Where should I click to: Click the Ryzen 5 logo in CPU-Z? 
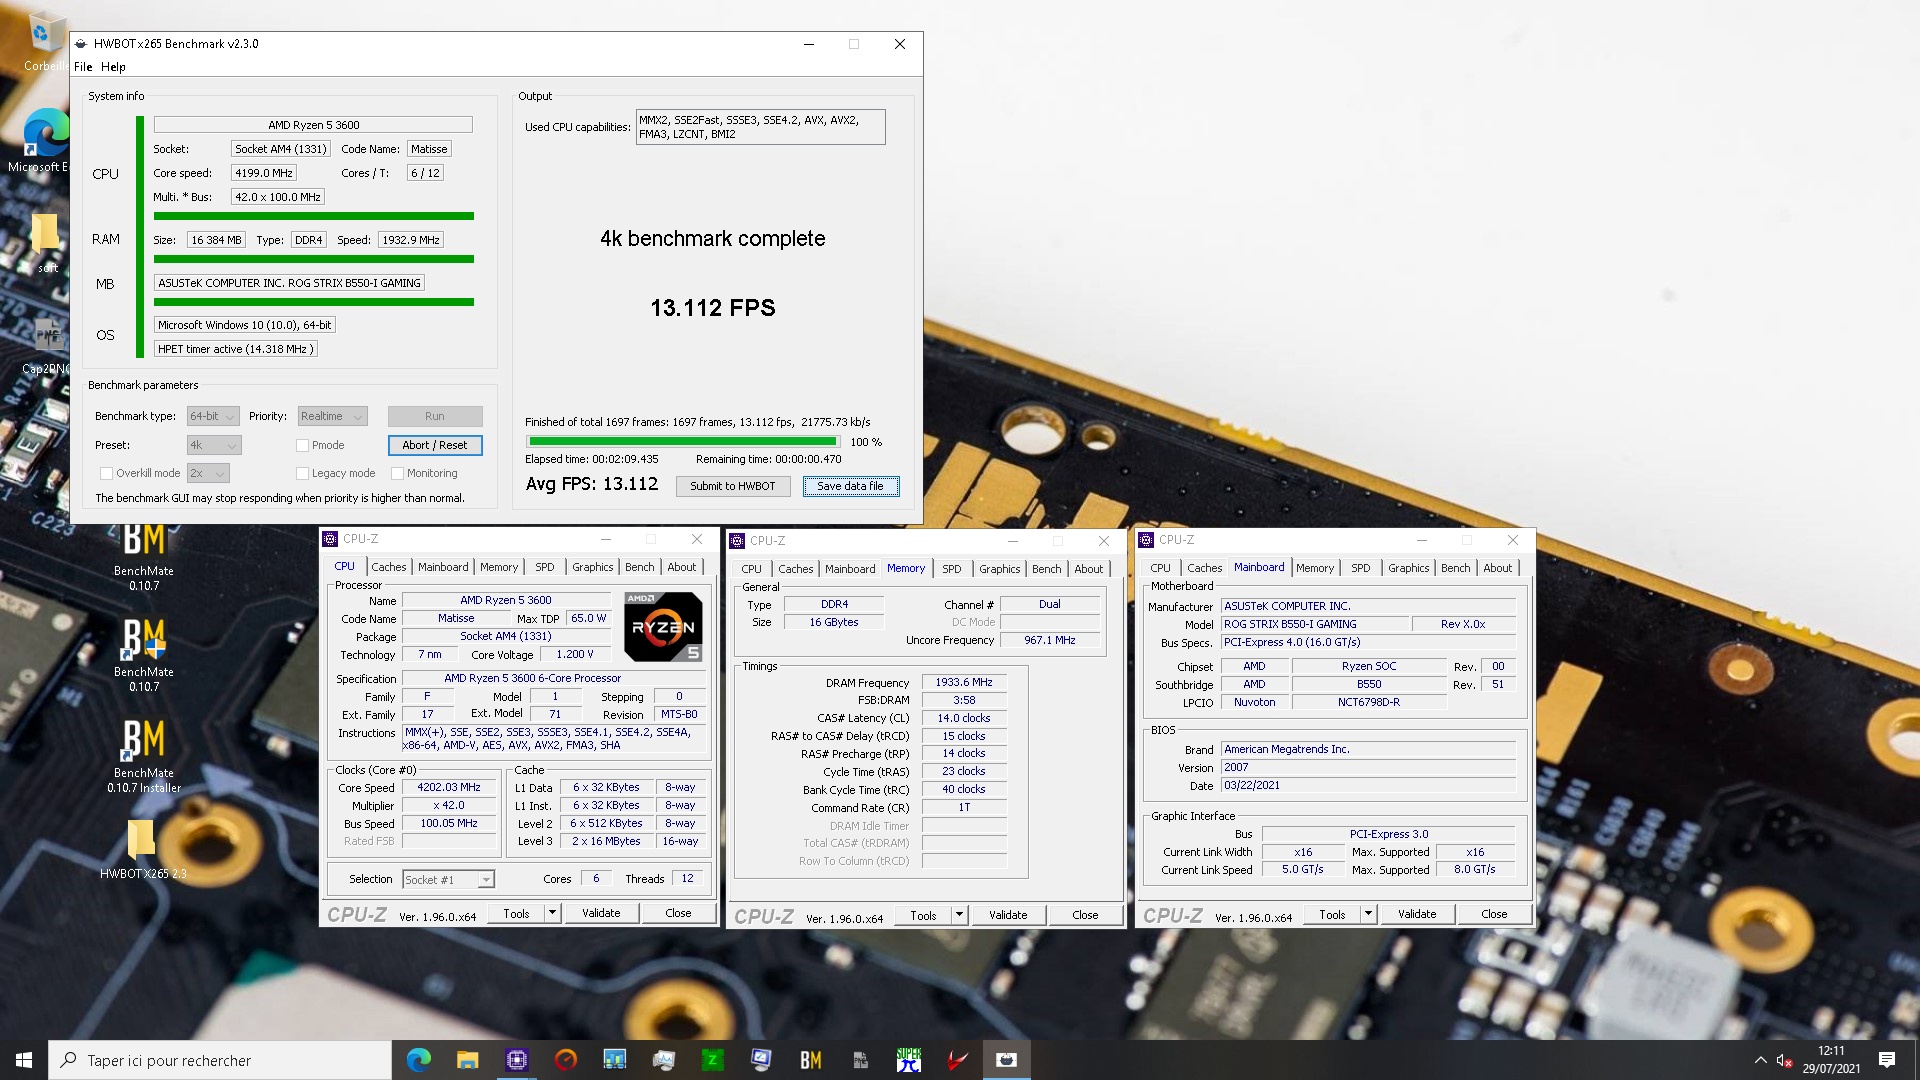click(663, 627)
